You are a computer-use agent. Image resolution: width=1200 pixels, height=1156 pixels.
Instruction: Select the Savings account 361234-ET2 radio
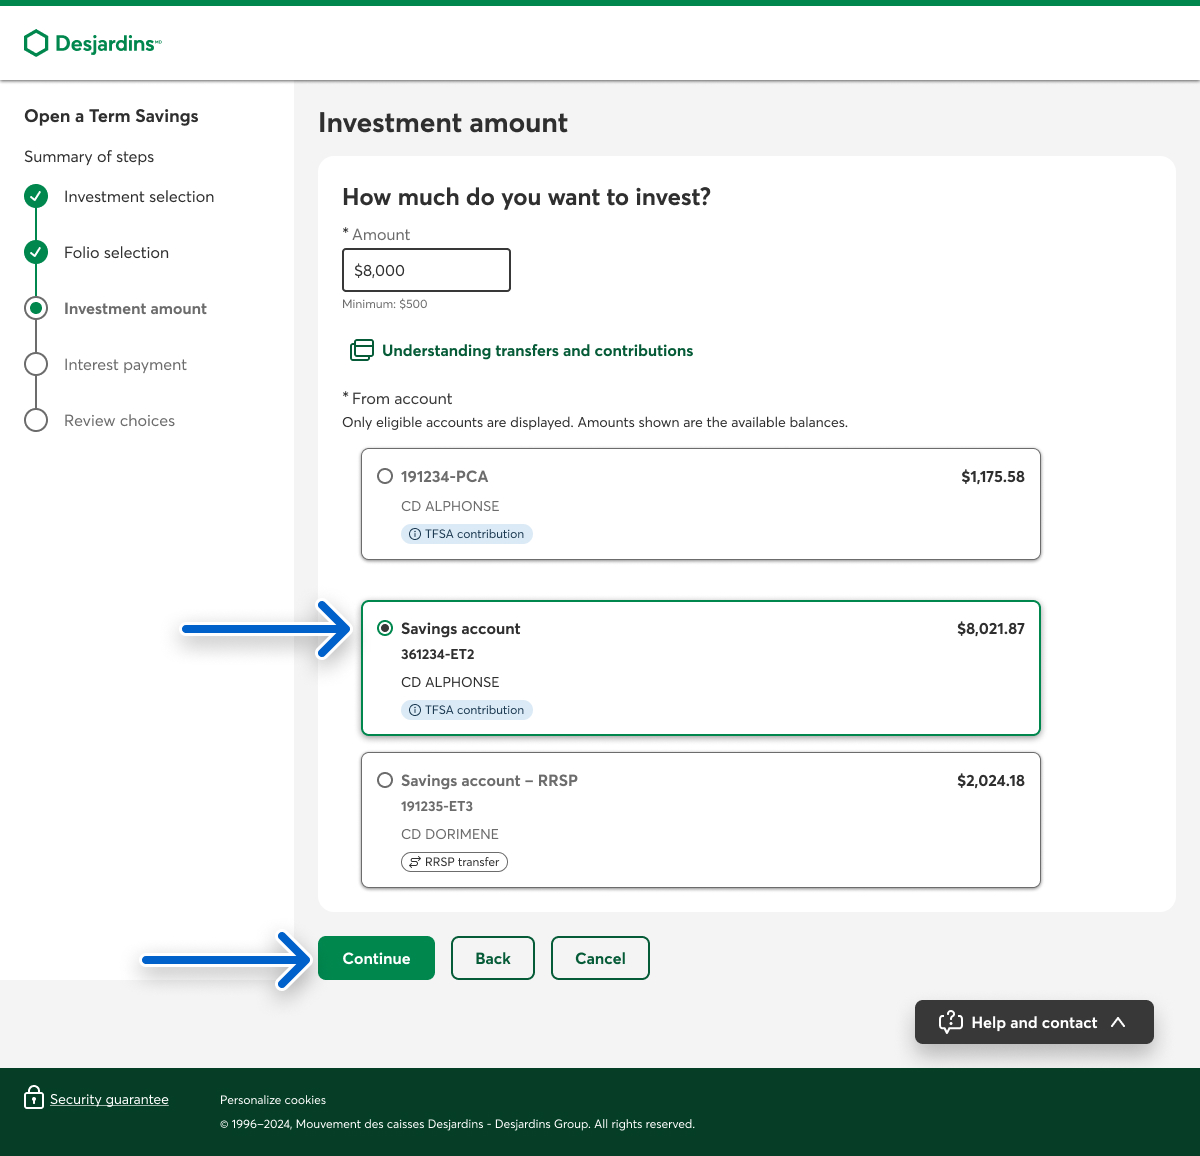[x=385, y=628]
